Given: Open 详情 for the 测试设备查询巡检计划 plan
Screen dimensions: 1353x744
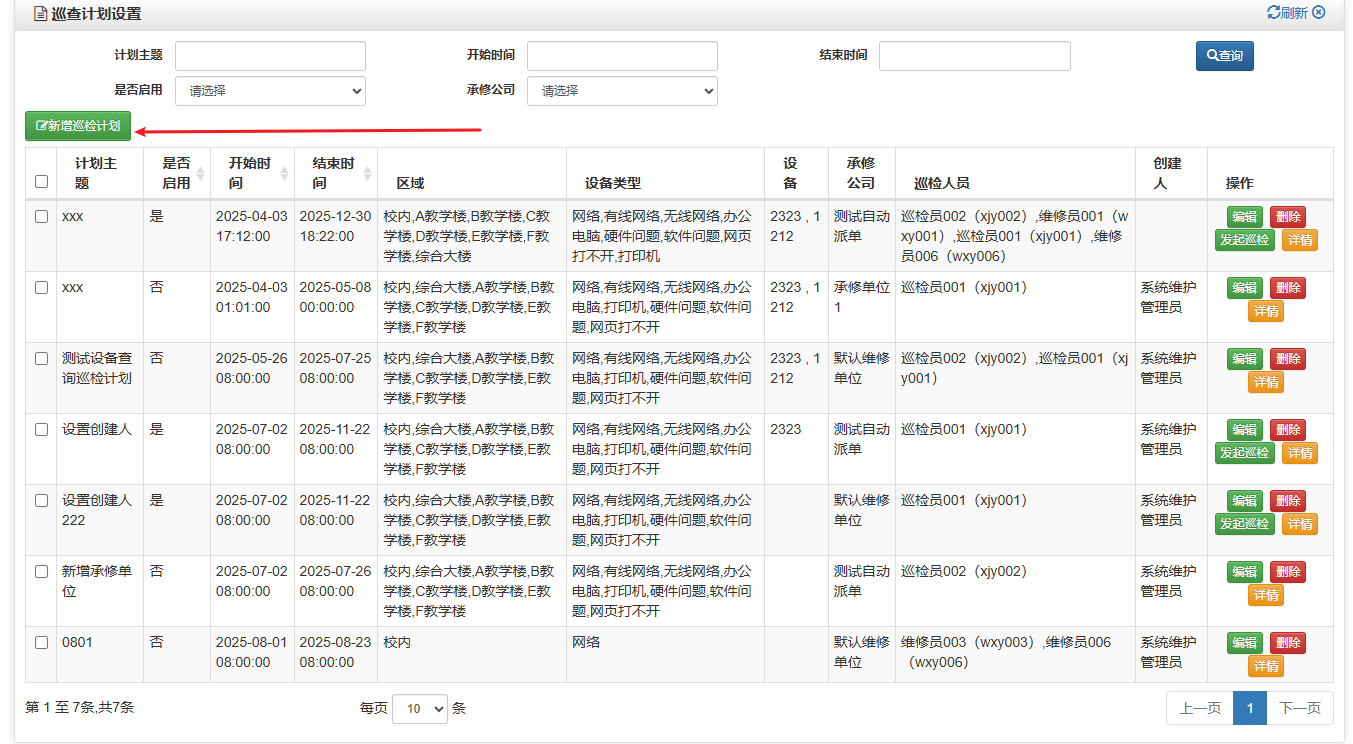Looking at the screenshot, I should click(1266, 382).
